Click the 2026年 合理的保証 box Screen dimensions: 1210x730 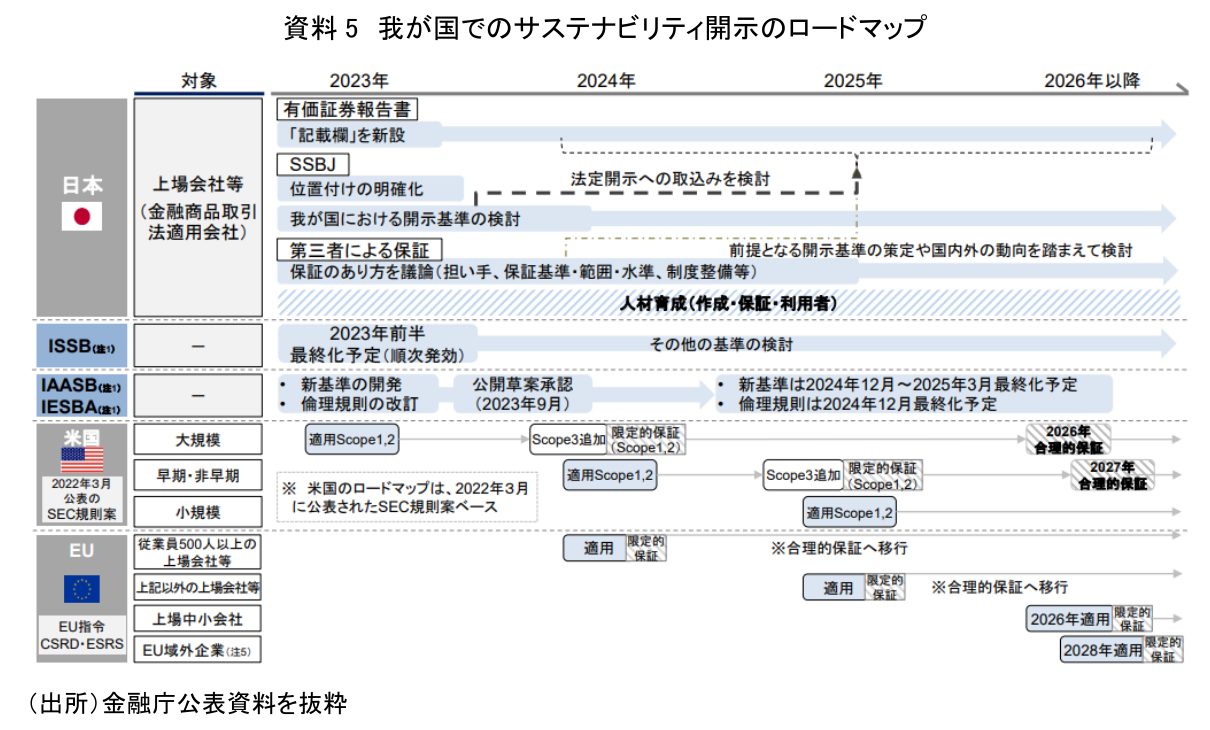click(1069, 440)
